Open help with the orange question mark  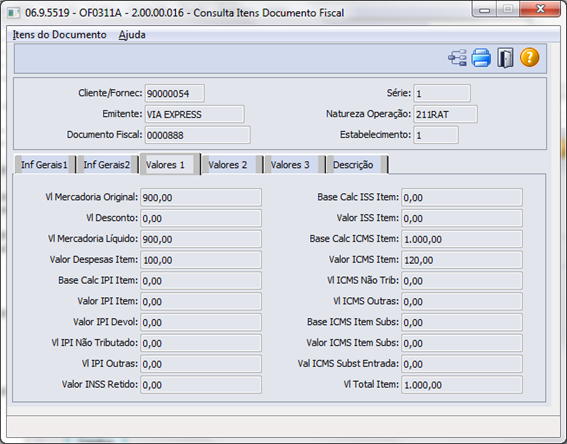coord(529,57)
